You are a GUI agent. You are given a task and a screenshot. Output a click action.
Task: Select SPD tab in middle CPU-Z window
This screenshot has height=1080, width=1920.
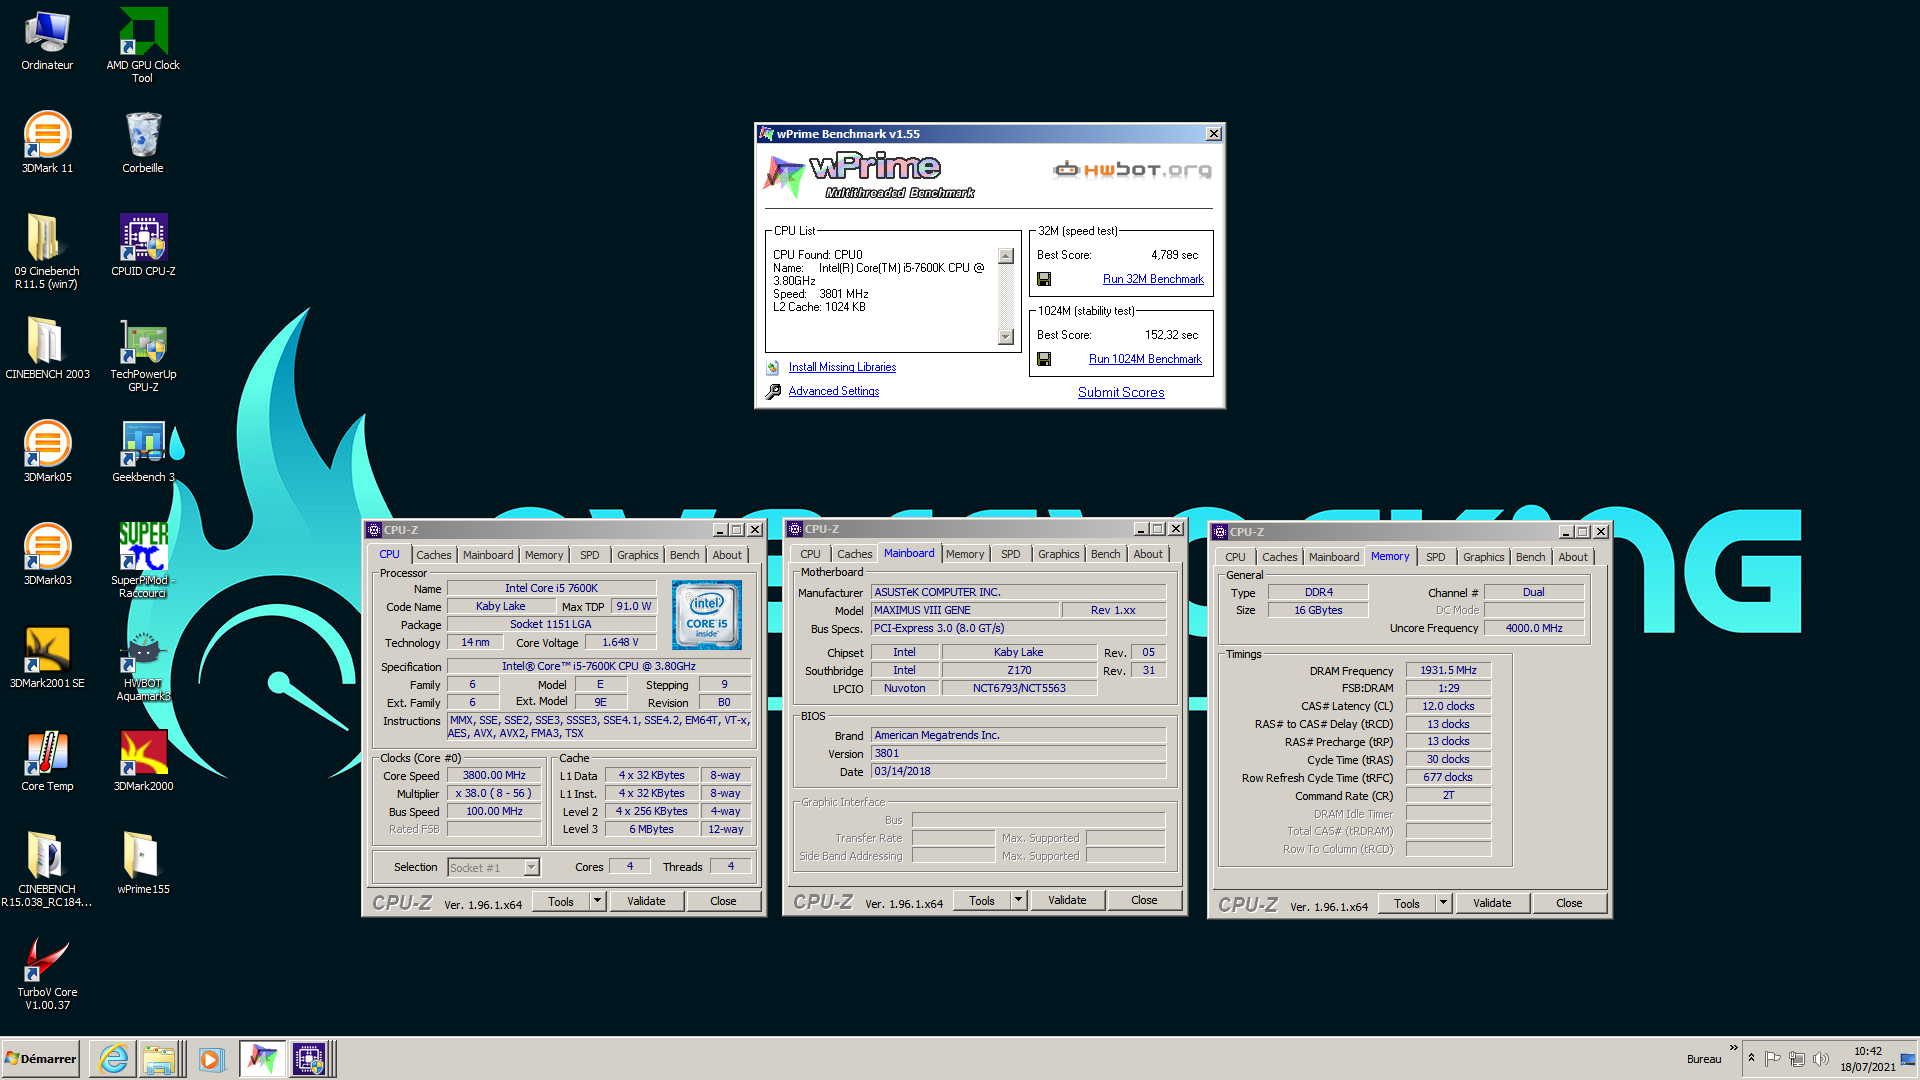[x=1011, y=554]
